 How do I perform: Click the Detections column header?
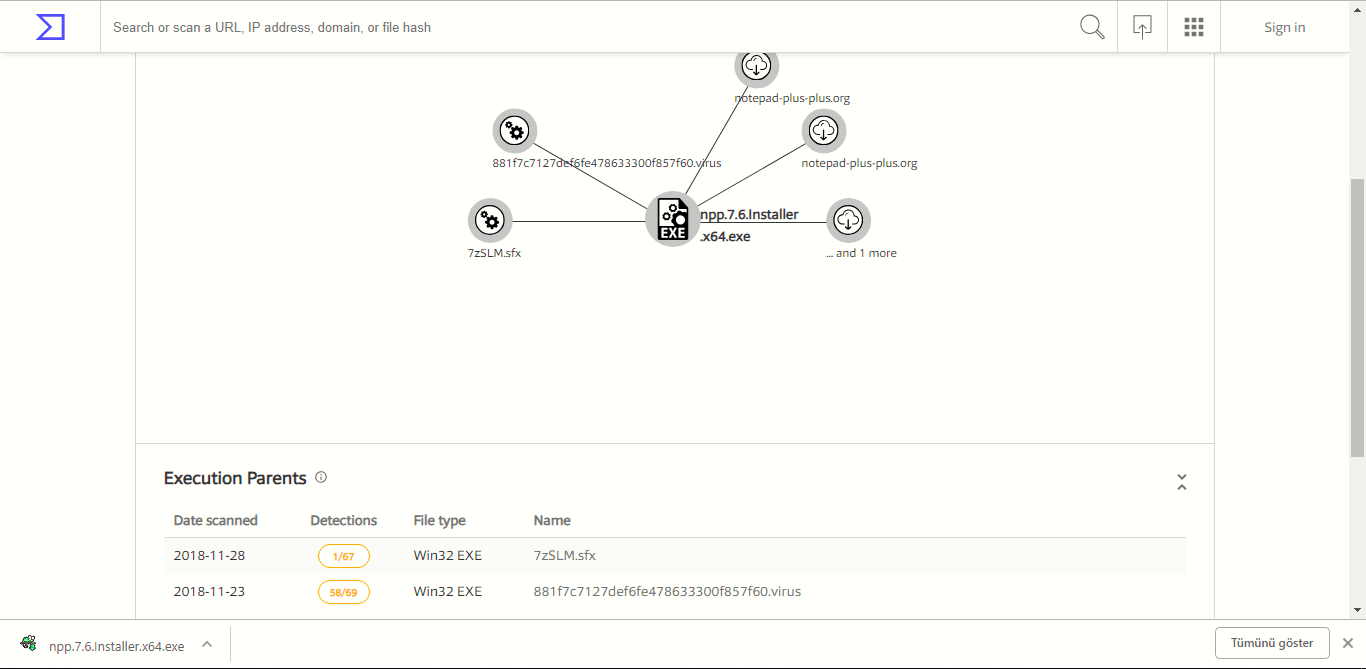click(x=344, y=520)
